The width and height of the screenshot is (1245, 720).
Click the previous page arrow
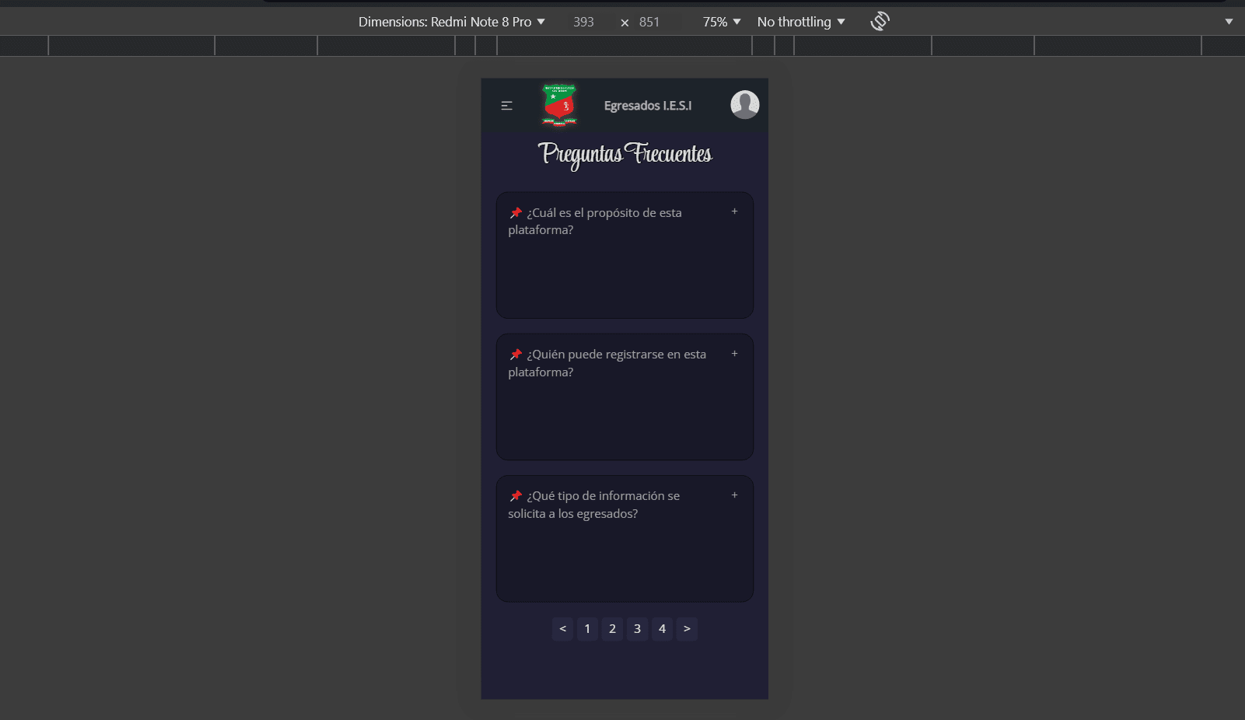(x=563, y=629)
